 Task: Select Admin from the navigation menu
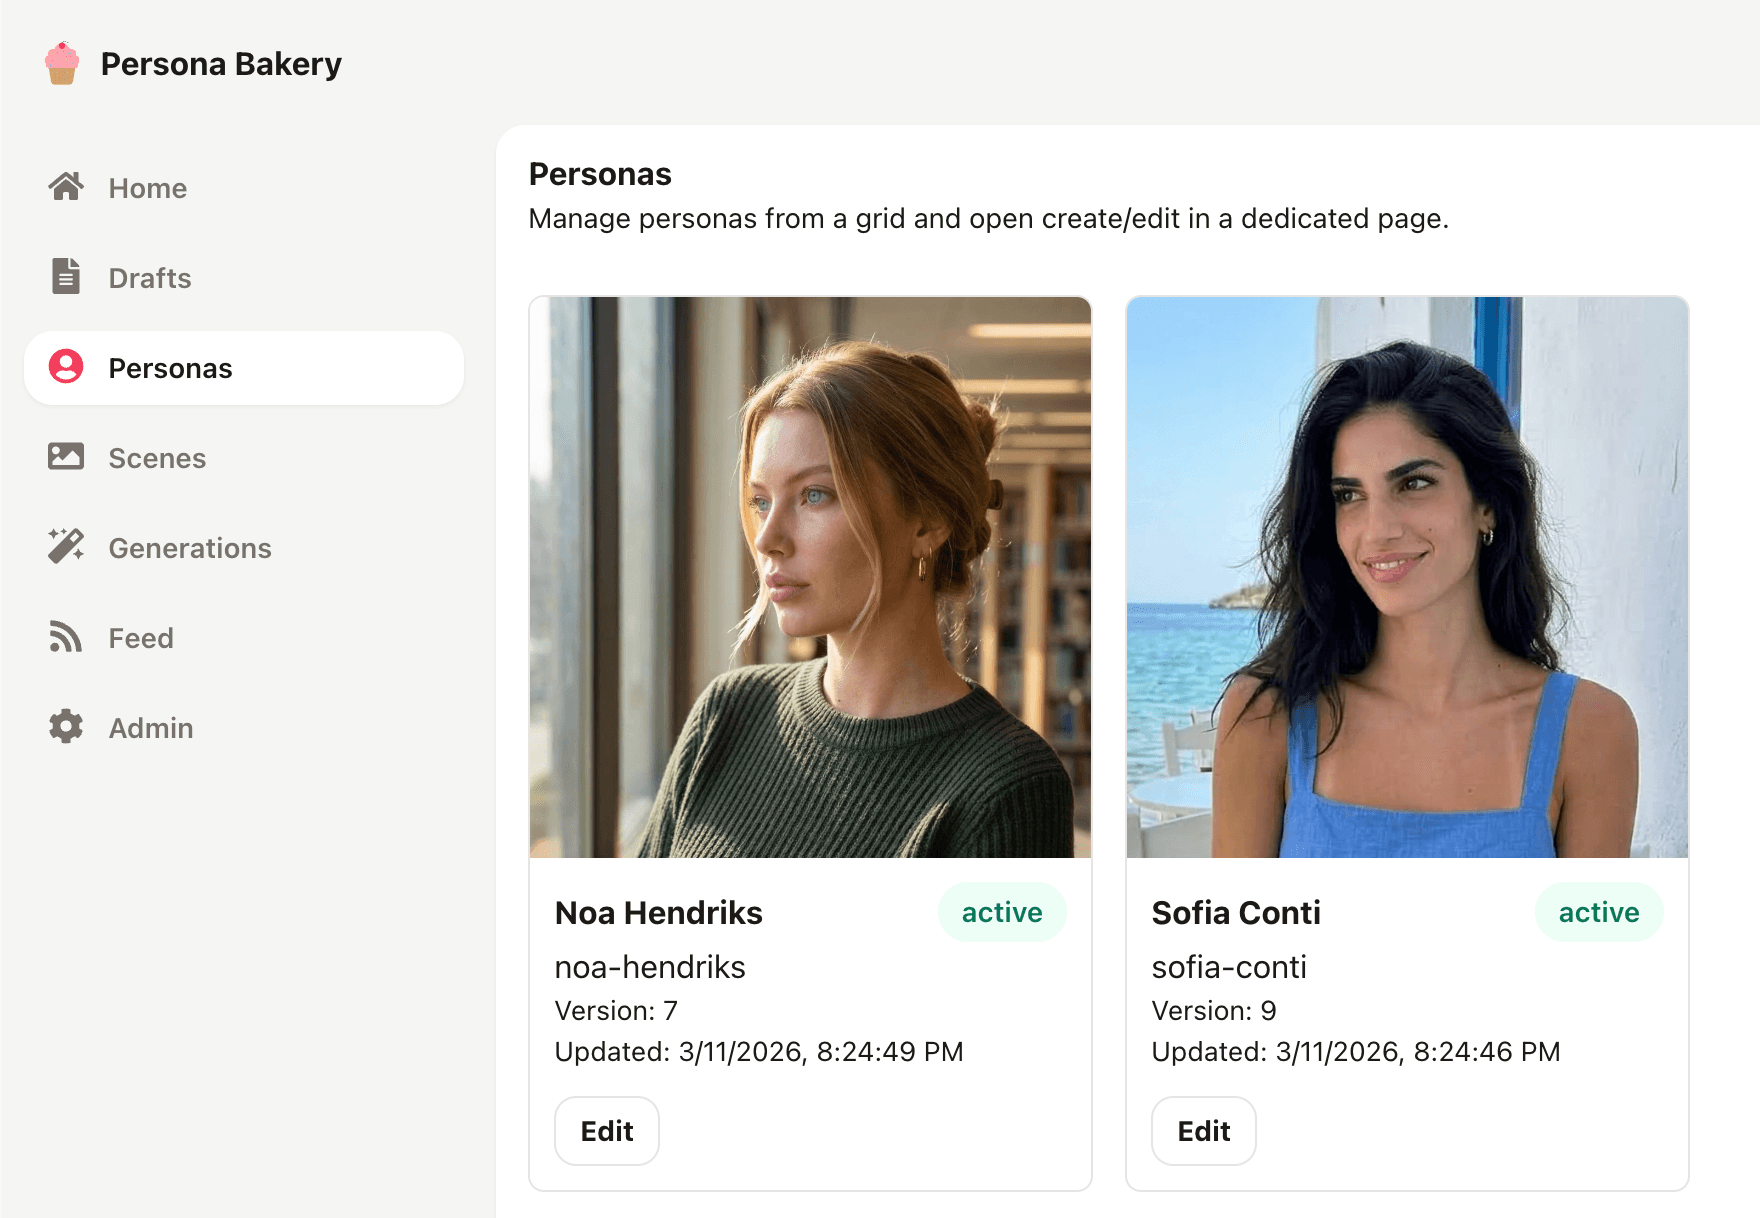tap(150, 727)
